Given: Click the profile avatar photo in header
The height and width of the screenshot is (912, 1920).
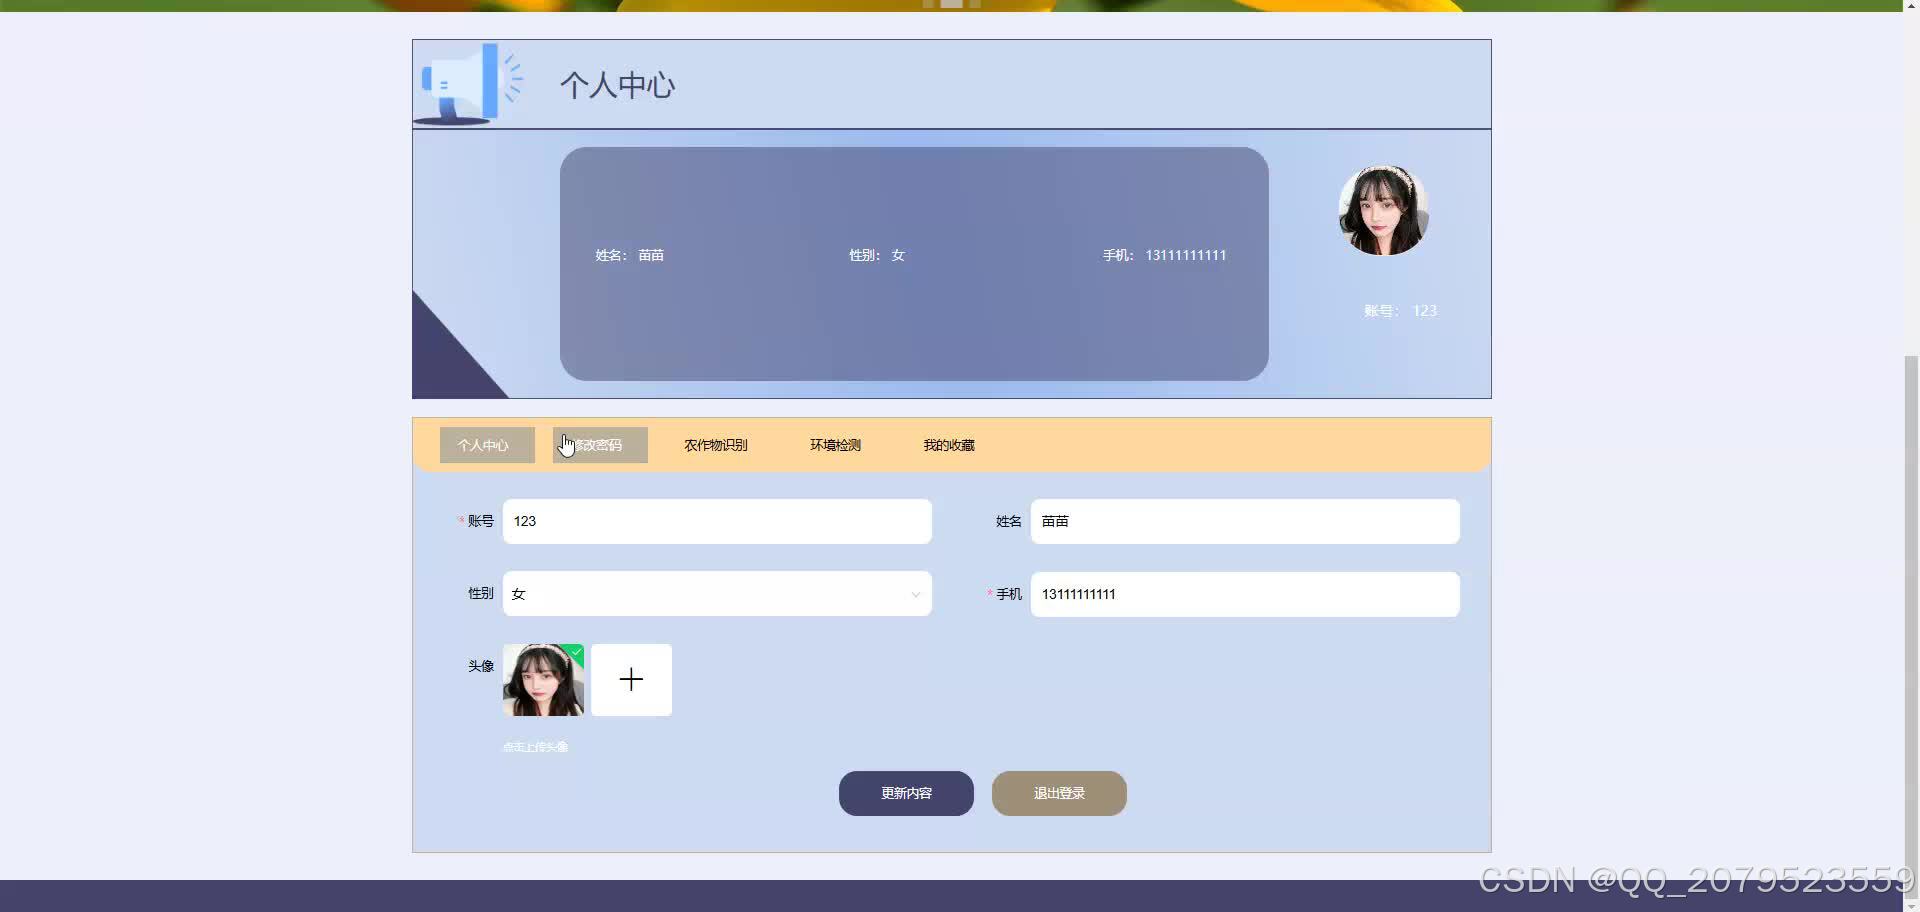Looking at the screenshot, I should (1383, 210).
